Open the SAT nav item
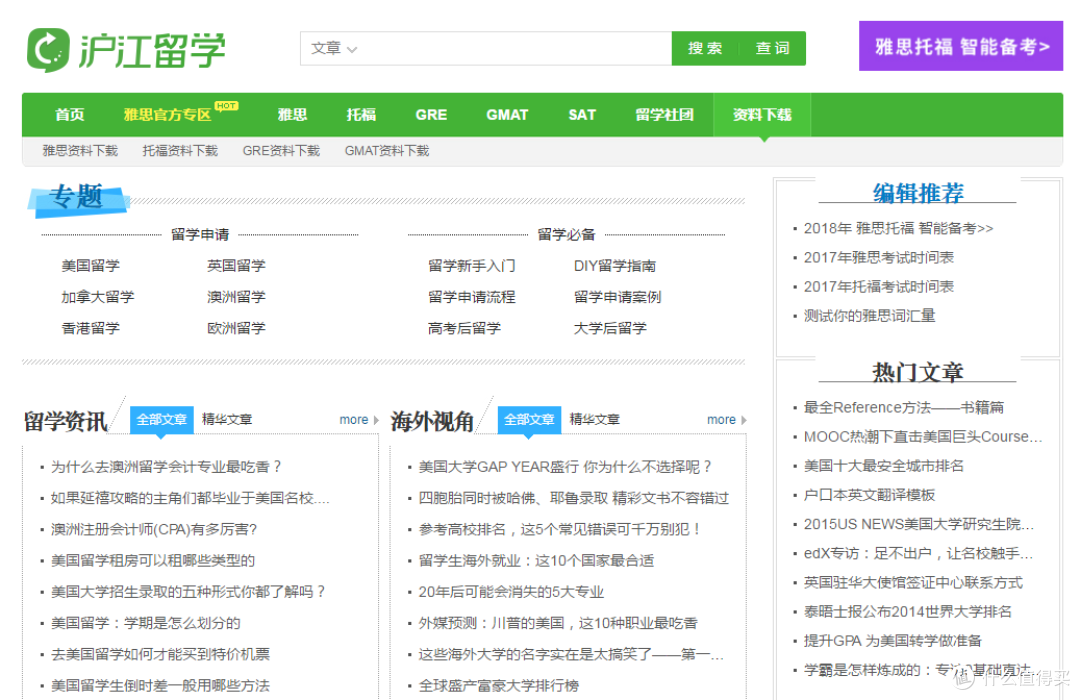 point(582,115)
